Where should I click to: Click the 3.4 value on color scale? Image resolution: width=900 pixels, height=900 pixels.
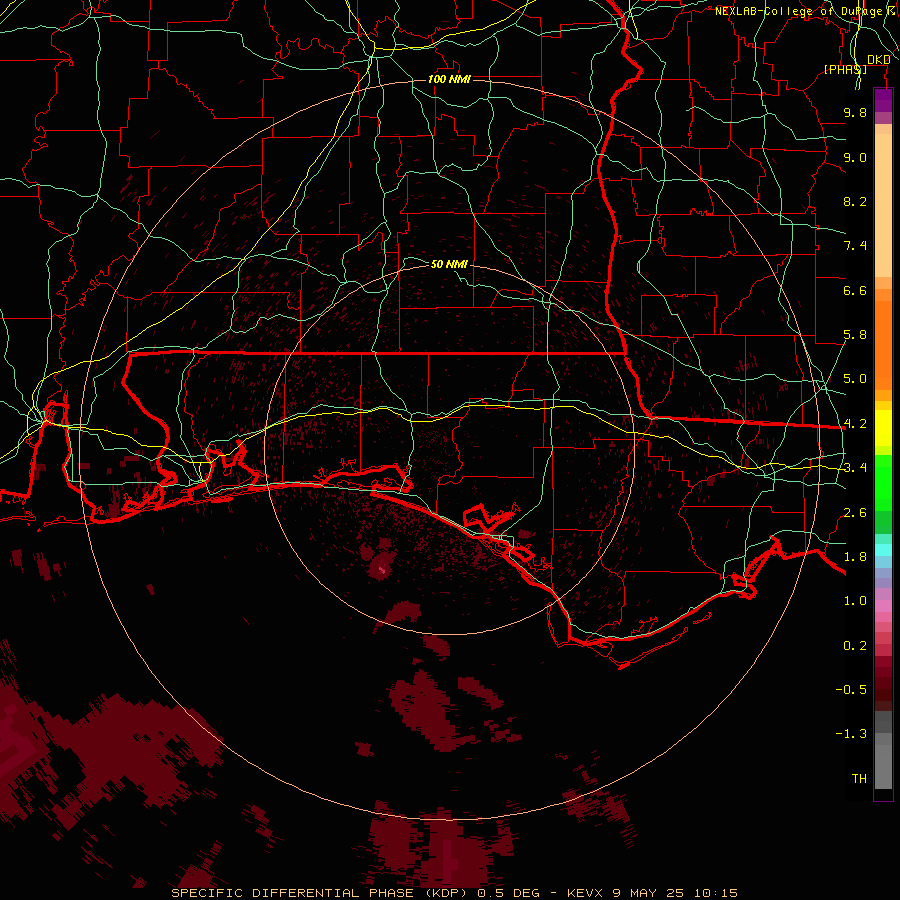[855, 468]
